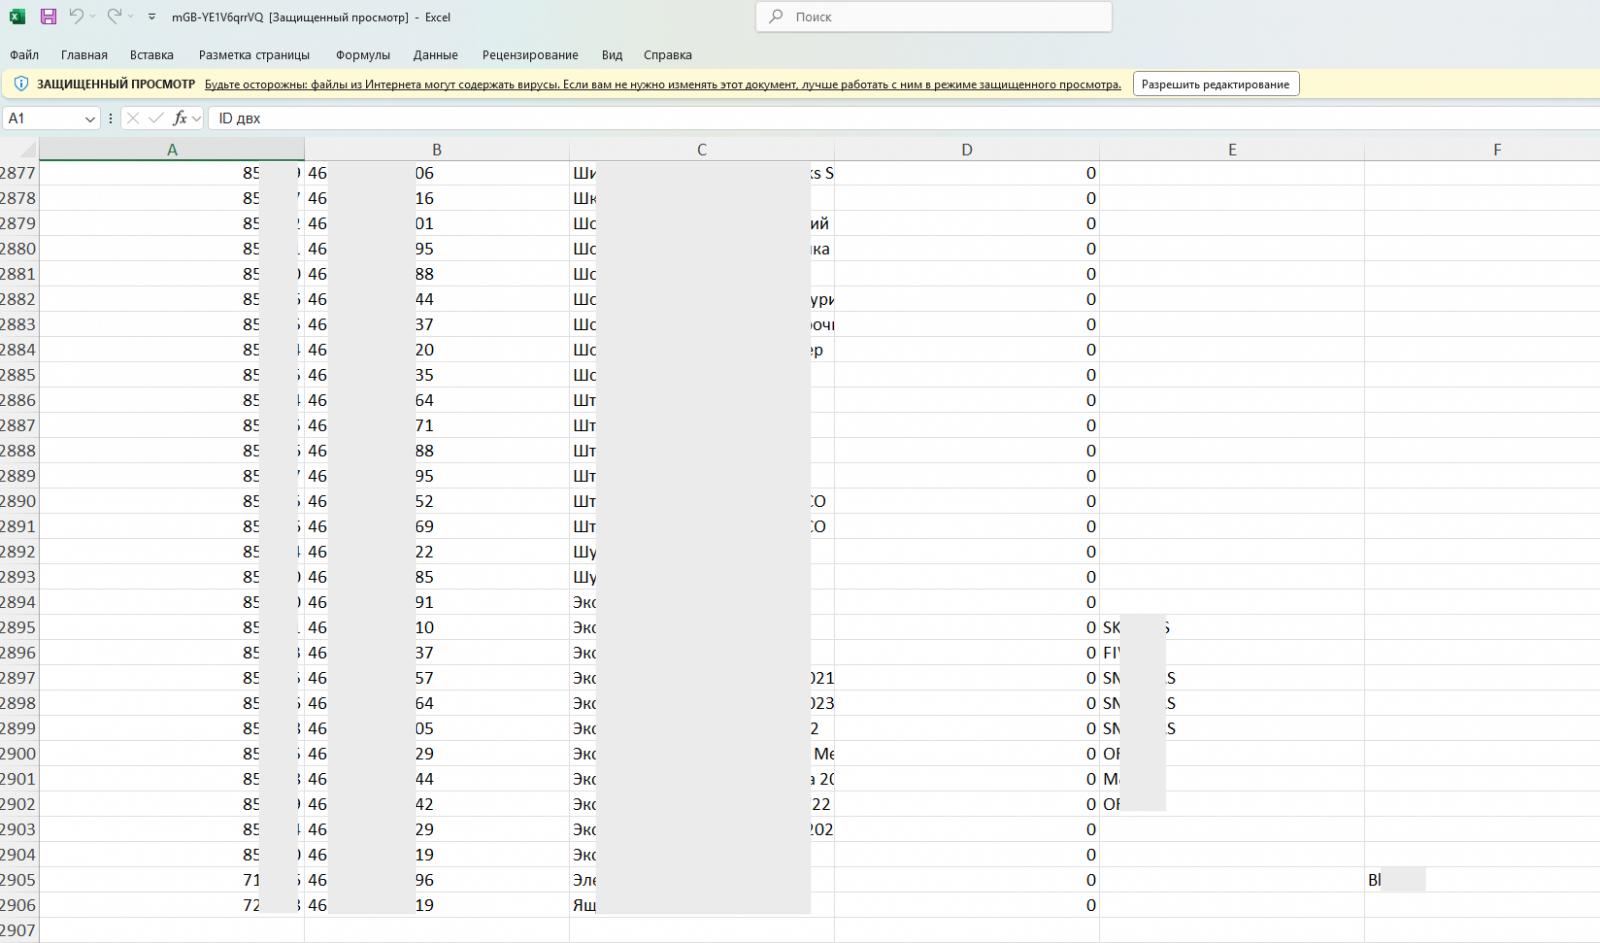Open the Undo history dropdown arrow
1600x943 pixels.
[93, 17]
